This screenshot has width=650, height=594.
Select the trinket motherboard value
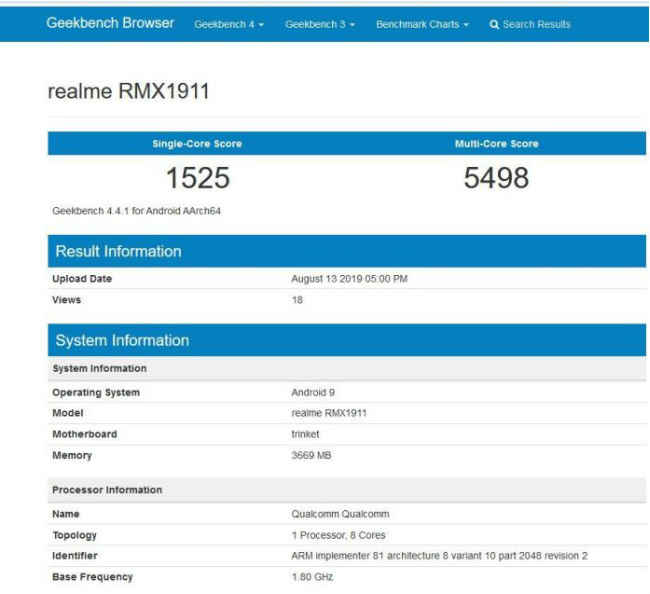click(x=306, y=434)
